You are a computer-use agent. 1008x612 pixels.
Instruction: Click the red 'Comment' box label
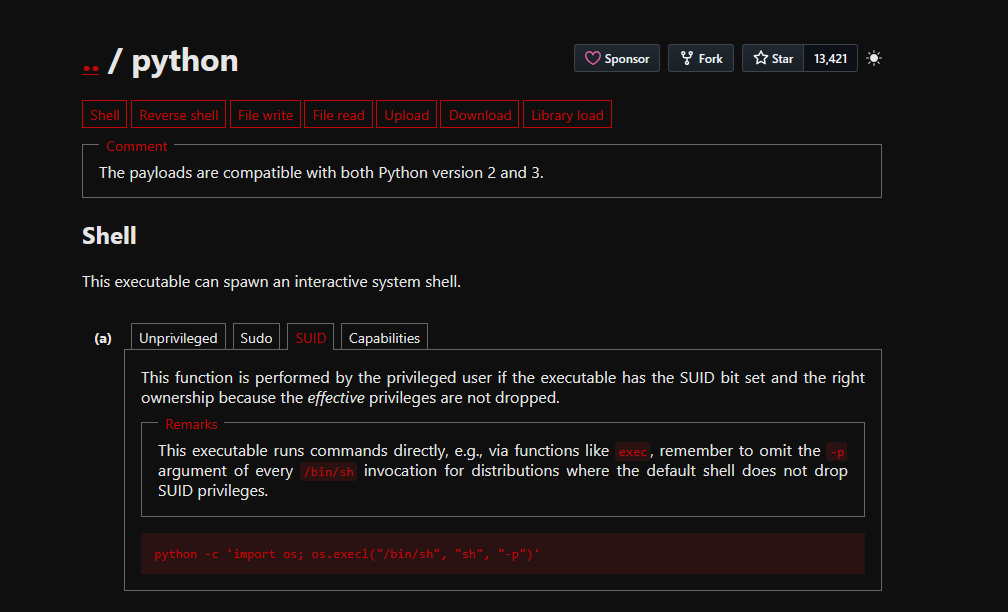pos(136,147)
